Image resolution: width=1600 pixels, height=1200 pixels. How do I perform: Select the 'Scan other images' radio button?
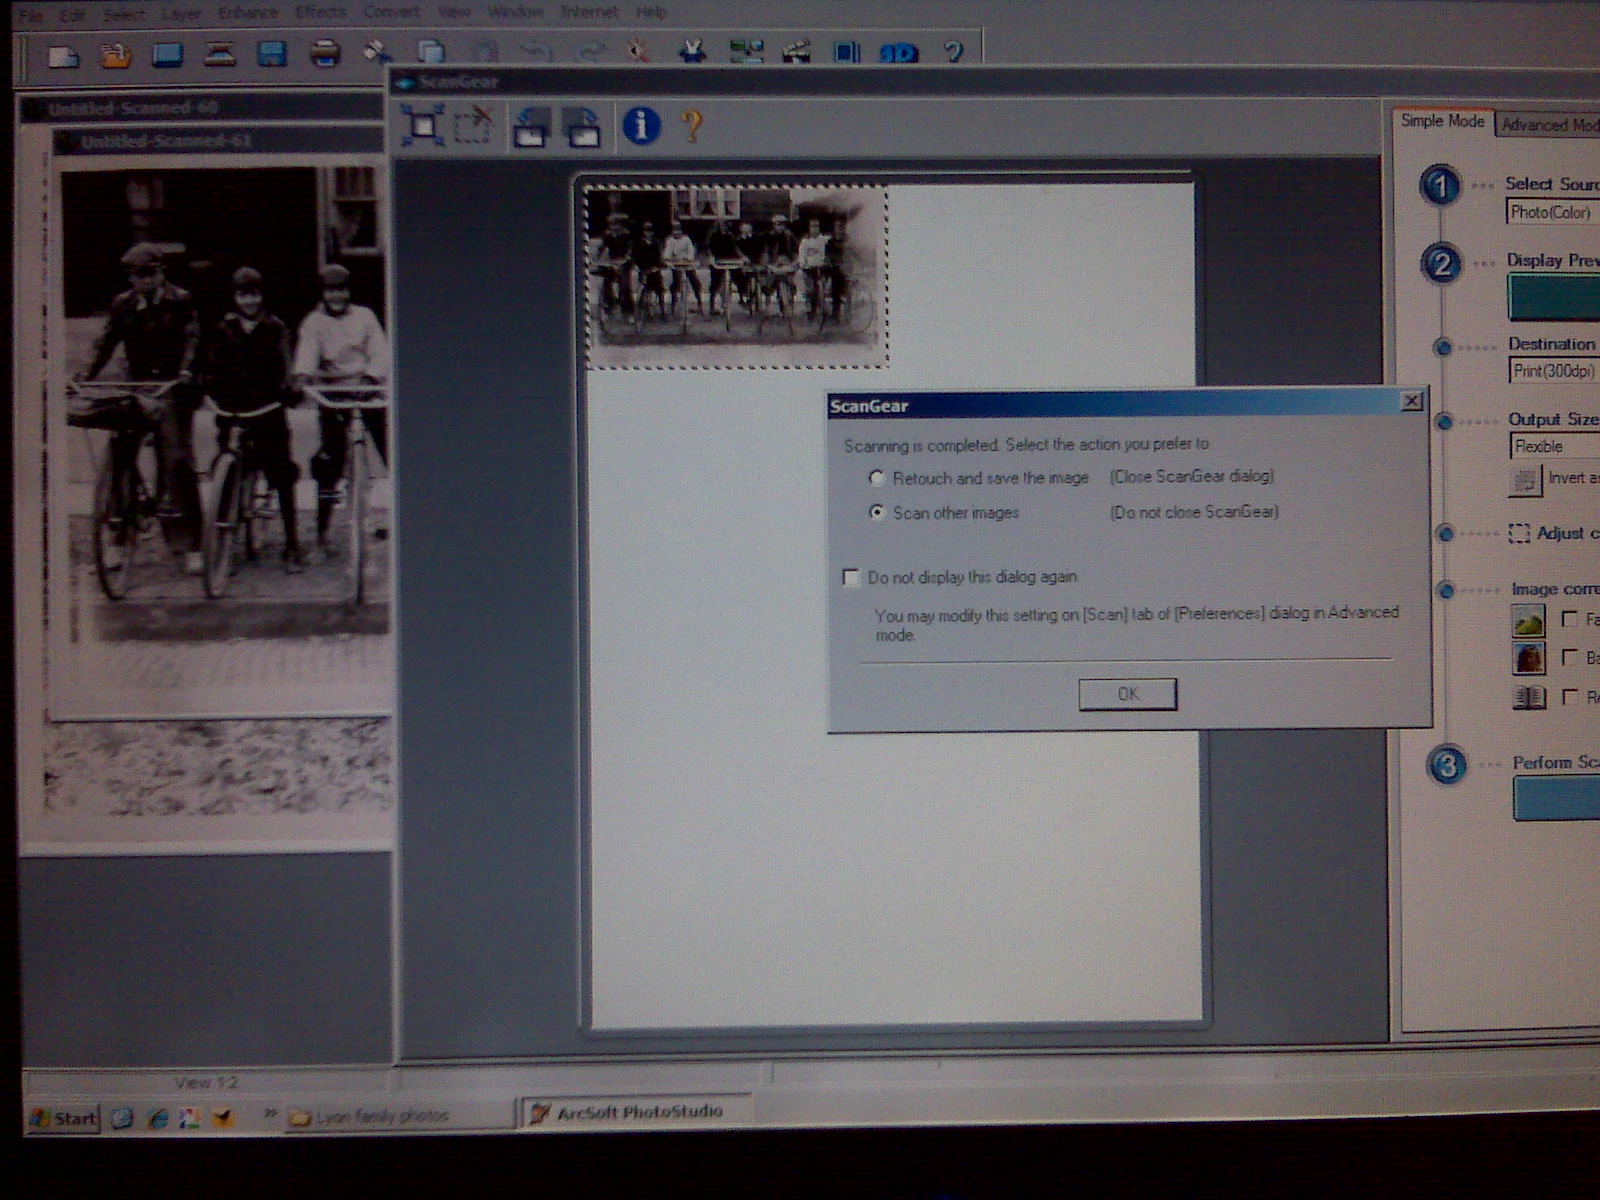pos(877,512)
